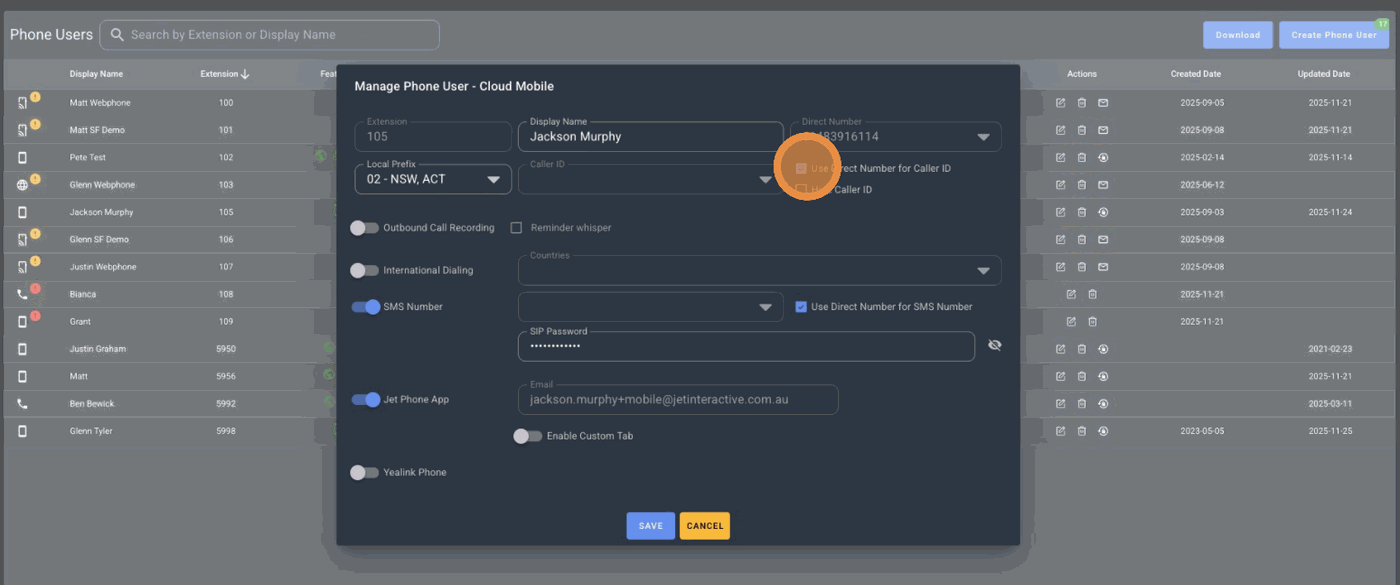Click the Glenn Tyler name cell
The height and width of the screenshot is (585, 1400).
pos(91,431)
